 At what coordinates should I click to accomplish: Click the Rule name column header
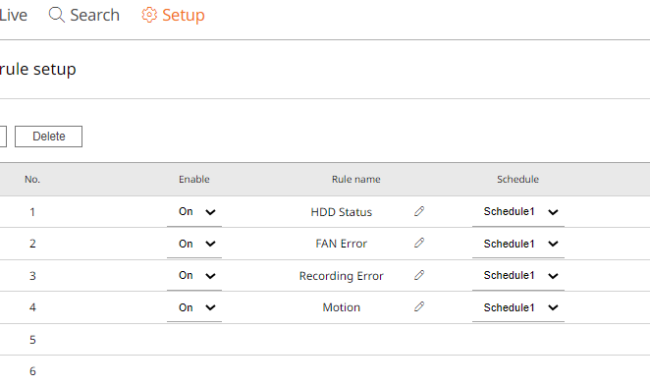pos(356,179)
